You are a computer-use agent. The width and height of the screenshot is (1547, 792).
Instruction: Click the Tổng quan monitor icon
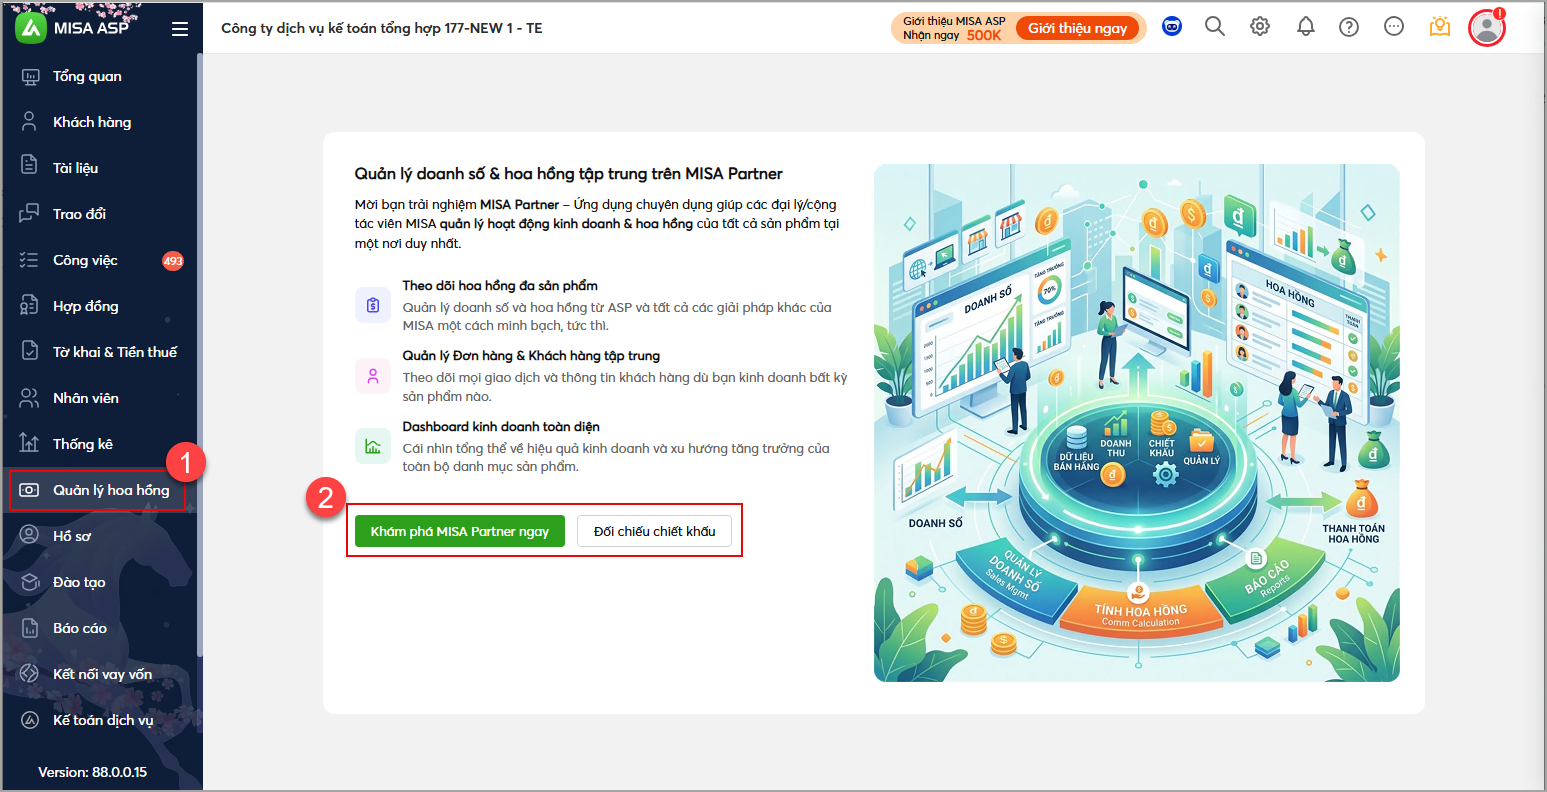30,76
